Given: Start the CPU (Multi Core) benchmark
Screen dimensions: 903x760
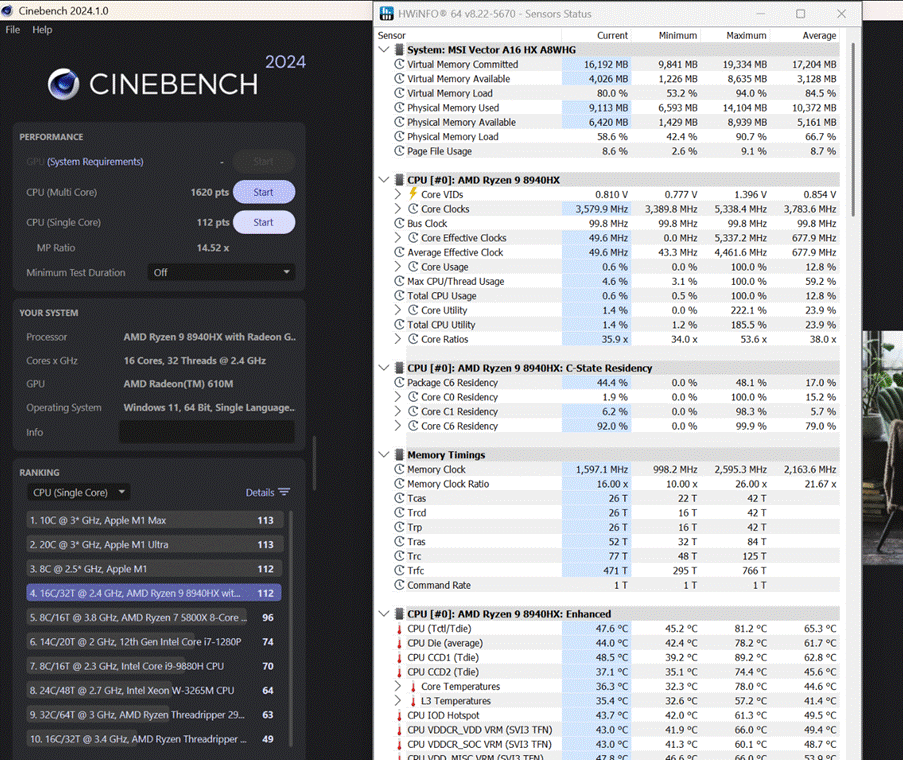Looking at the screenshot, I should click(x=263, y=192).
